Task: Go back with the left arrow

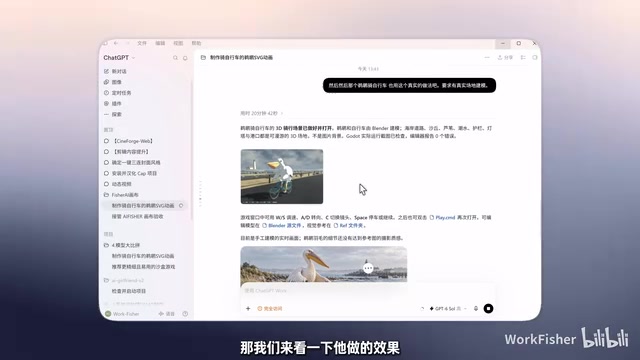Action: point(116,43)
